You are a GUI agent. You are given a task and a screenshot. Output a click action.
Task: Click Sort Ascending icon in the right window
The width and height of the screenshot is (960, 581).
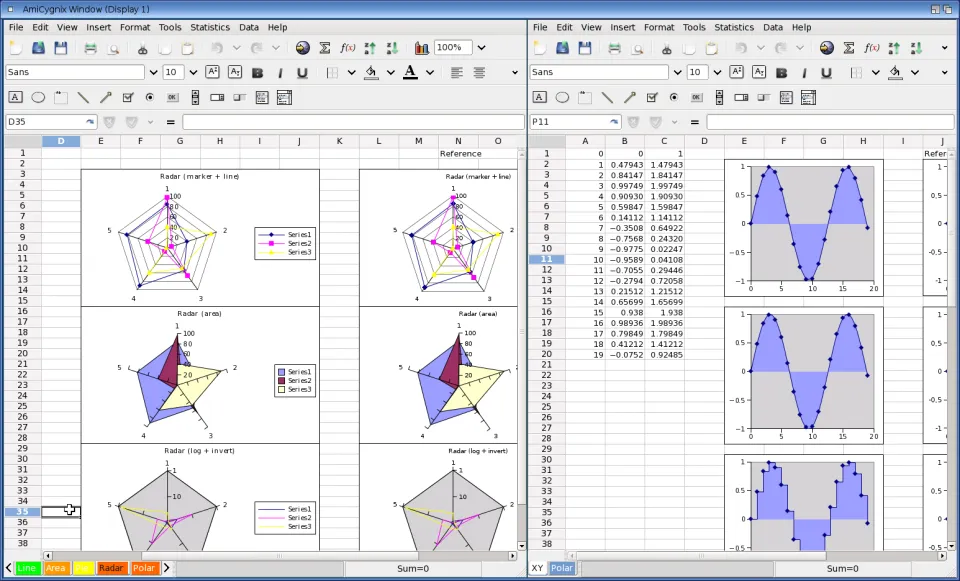pyautogui.click(x=894, y=48)
